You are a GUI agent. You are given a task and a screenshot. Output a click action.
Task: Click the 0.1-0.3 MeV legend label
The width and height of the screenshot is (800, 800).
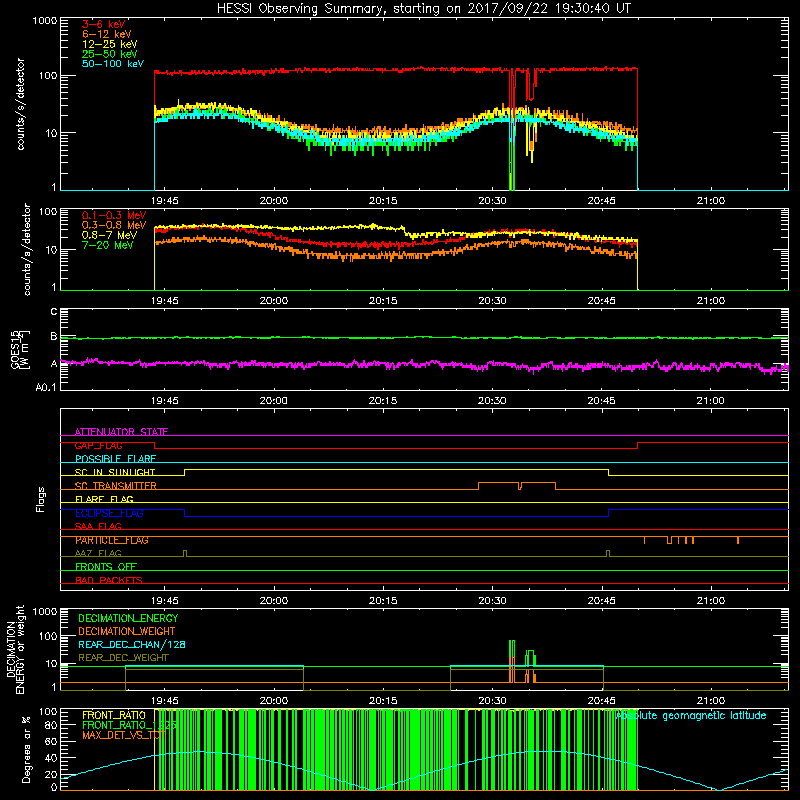pos(114,215)
